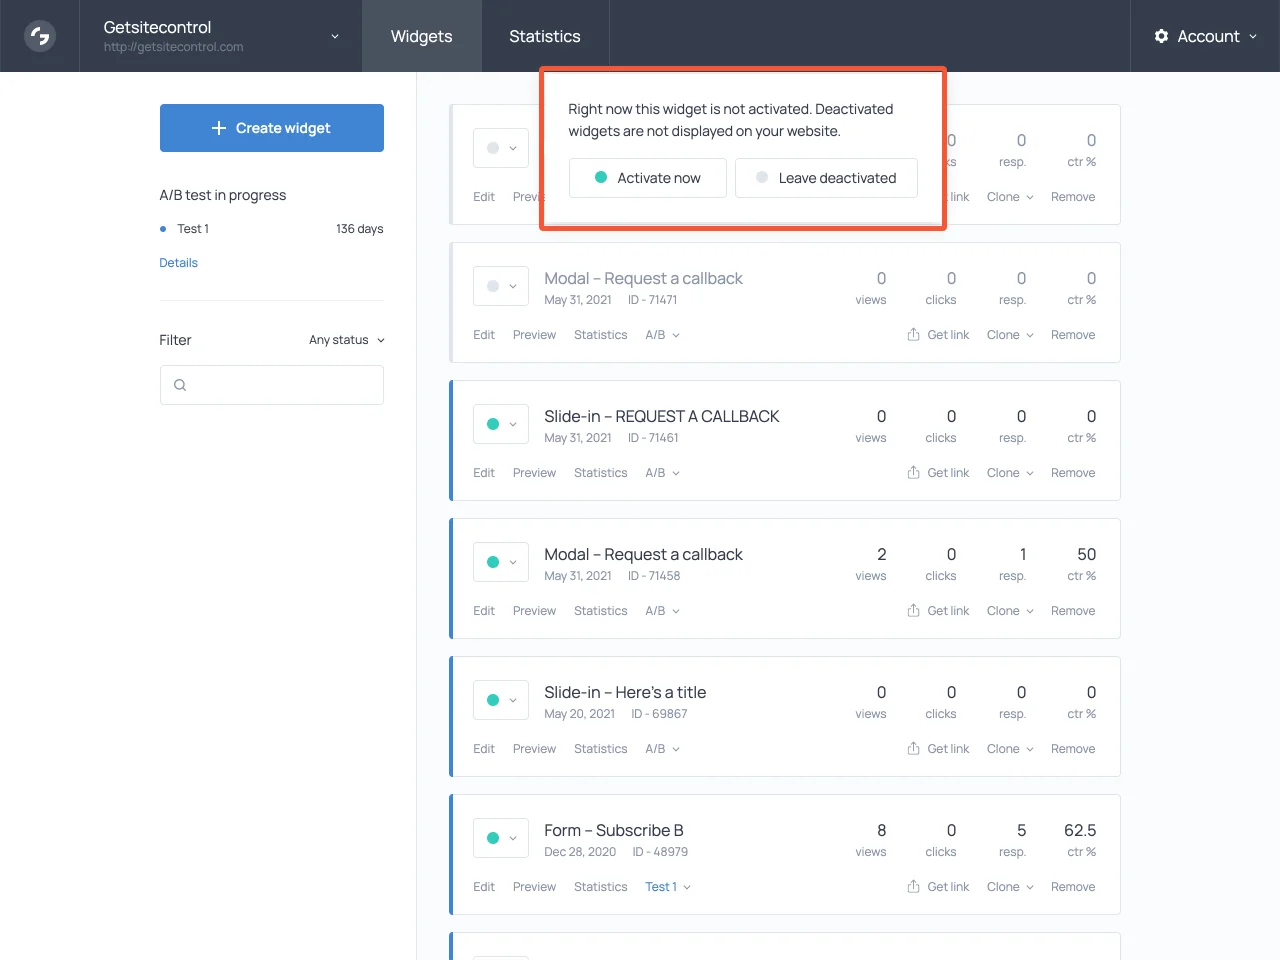Toggle status of Modal widget ID 71458
1280x960 pixels.
(x=501, y=562)
